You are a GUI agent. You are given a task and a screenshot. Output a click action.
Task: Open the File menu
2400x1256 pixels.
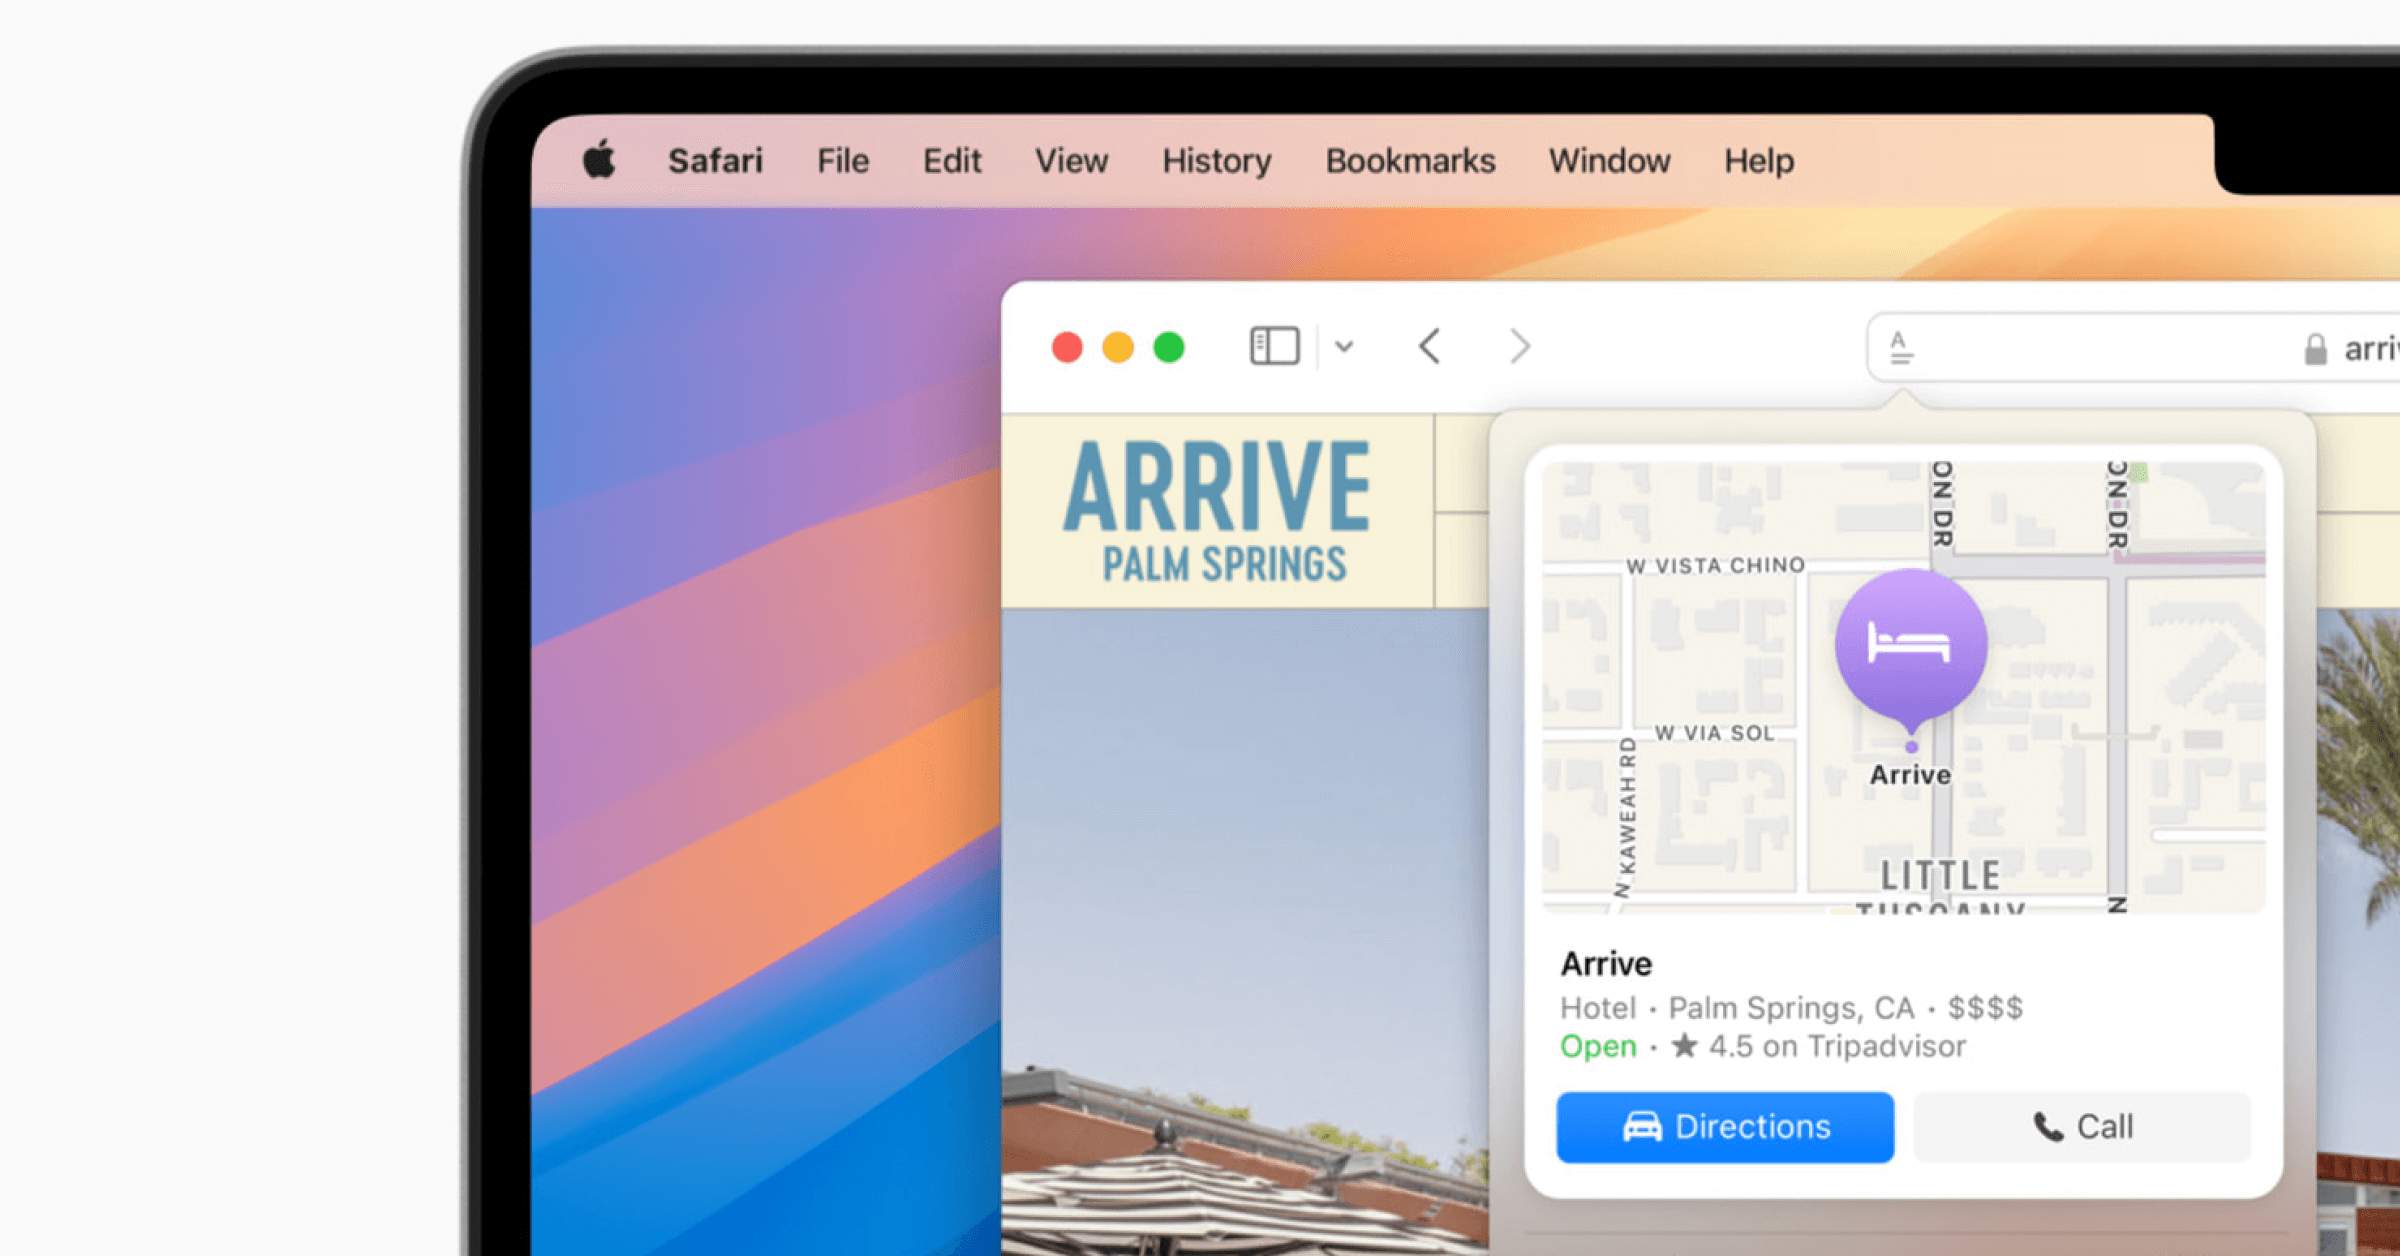[843, 161]
